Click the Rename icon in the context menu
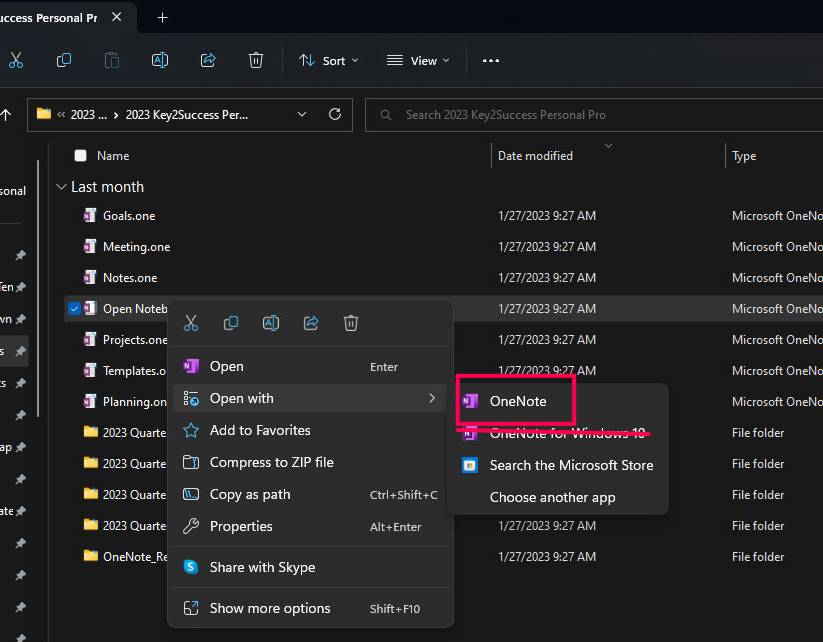Viewport: 823px width, 642px height. tap(271, 323)
